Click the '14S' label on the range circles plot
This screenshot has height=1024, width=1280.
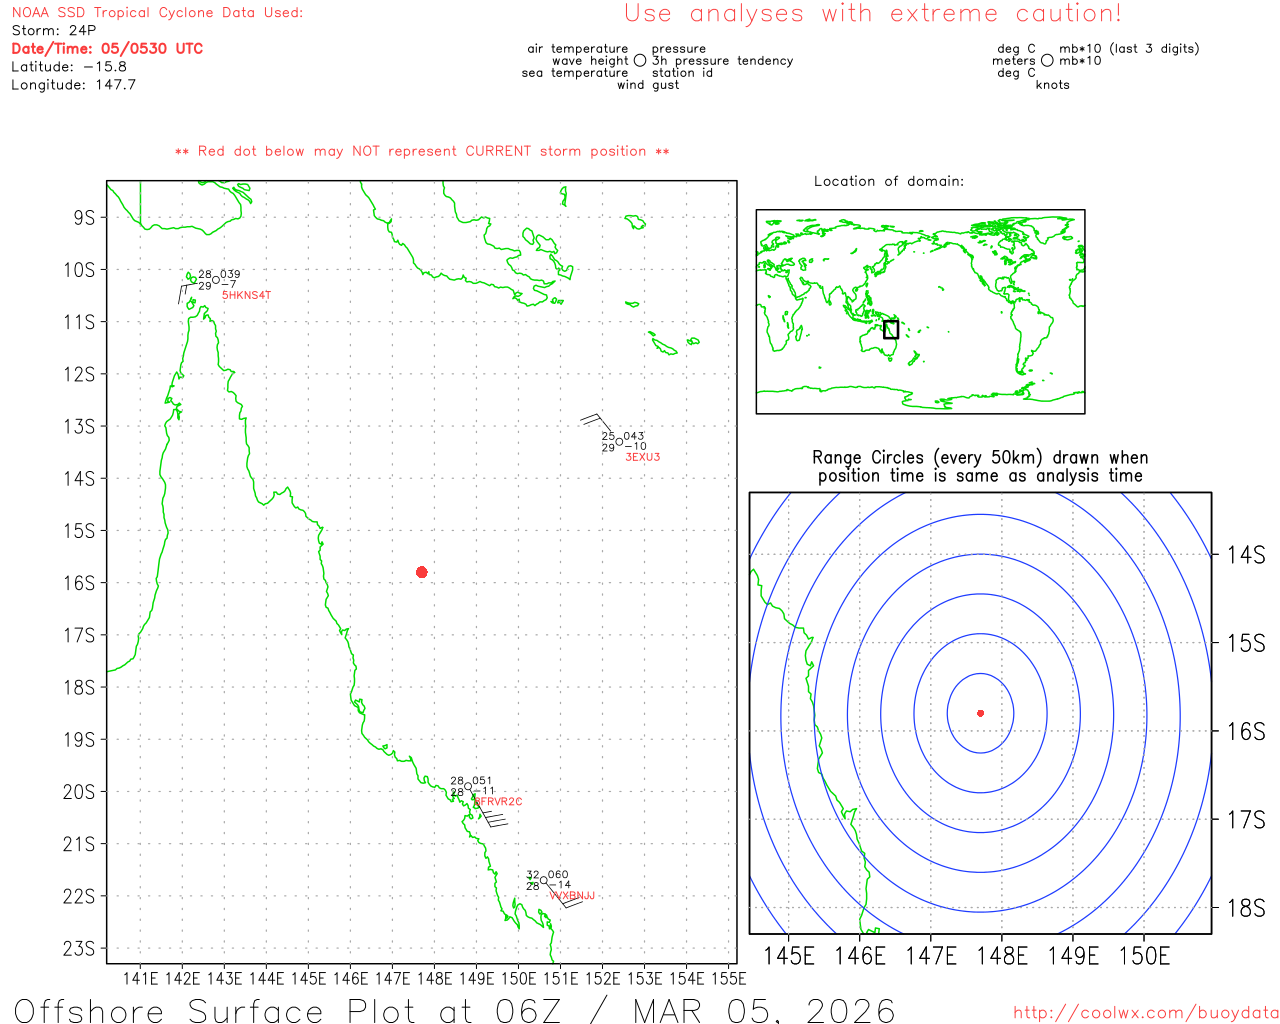tap(1246, 554)
